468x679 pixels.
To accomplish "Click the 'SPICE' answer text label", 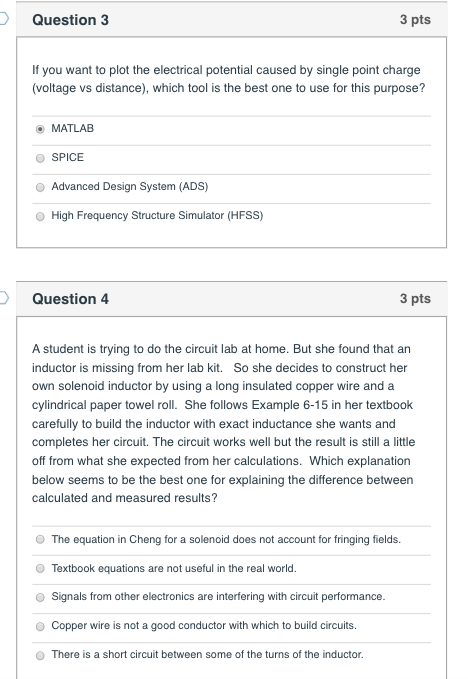I will point(68,157).
